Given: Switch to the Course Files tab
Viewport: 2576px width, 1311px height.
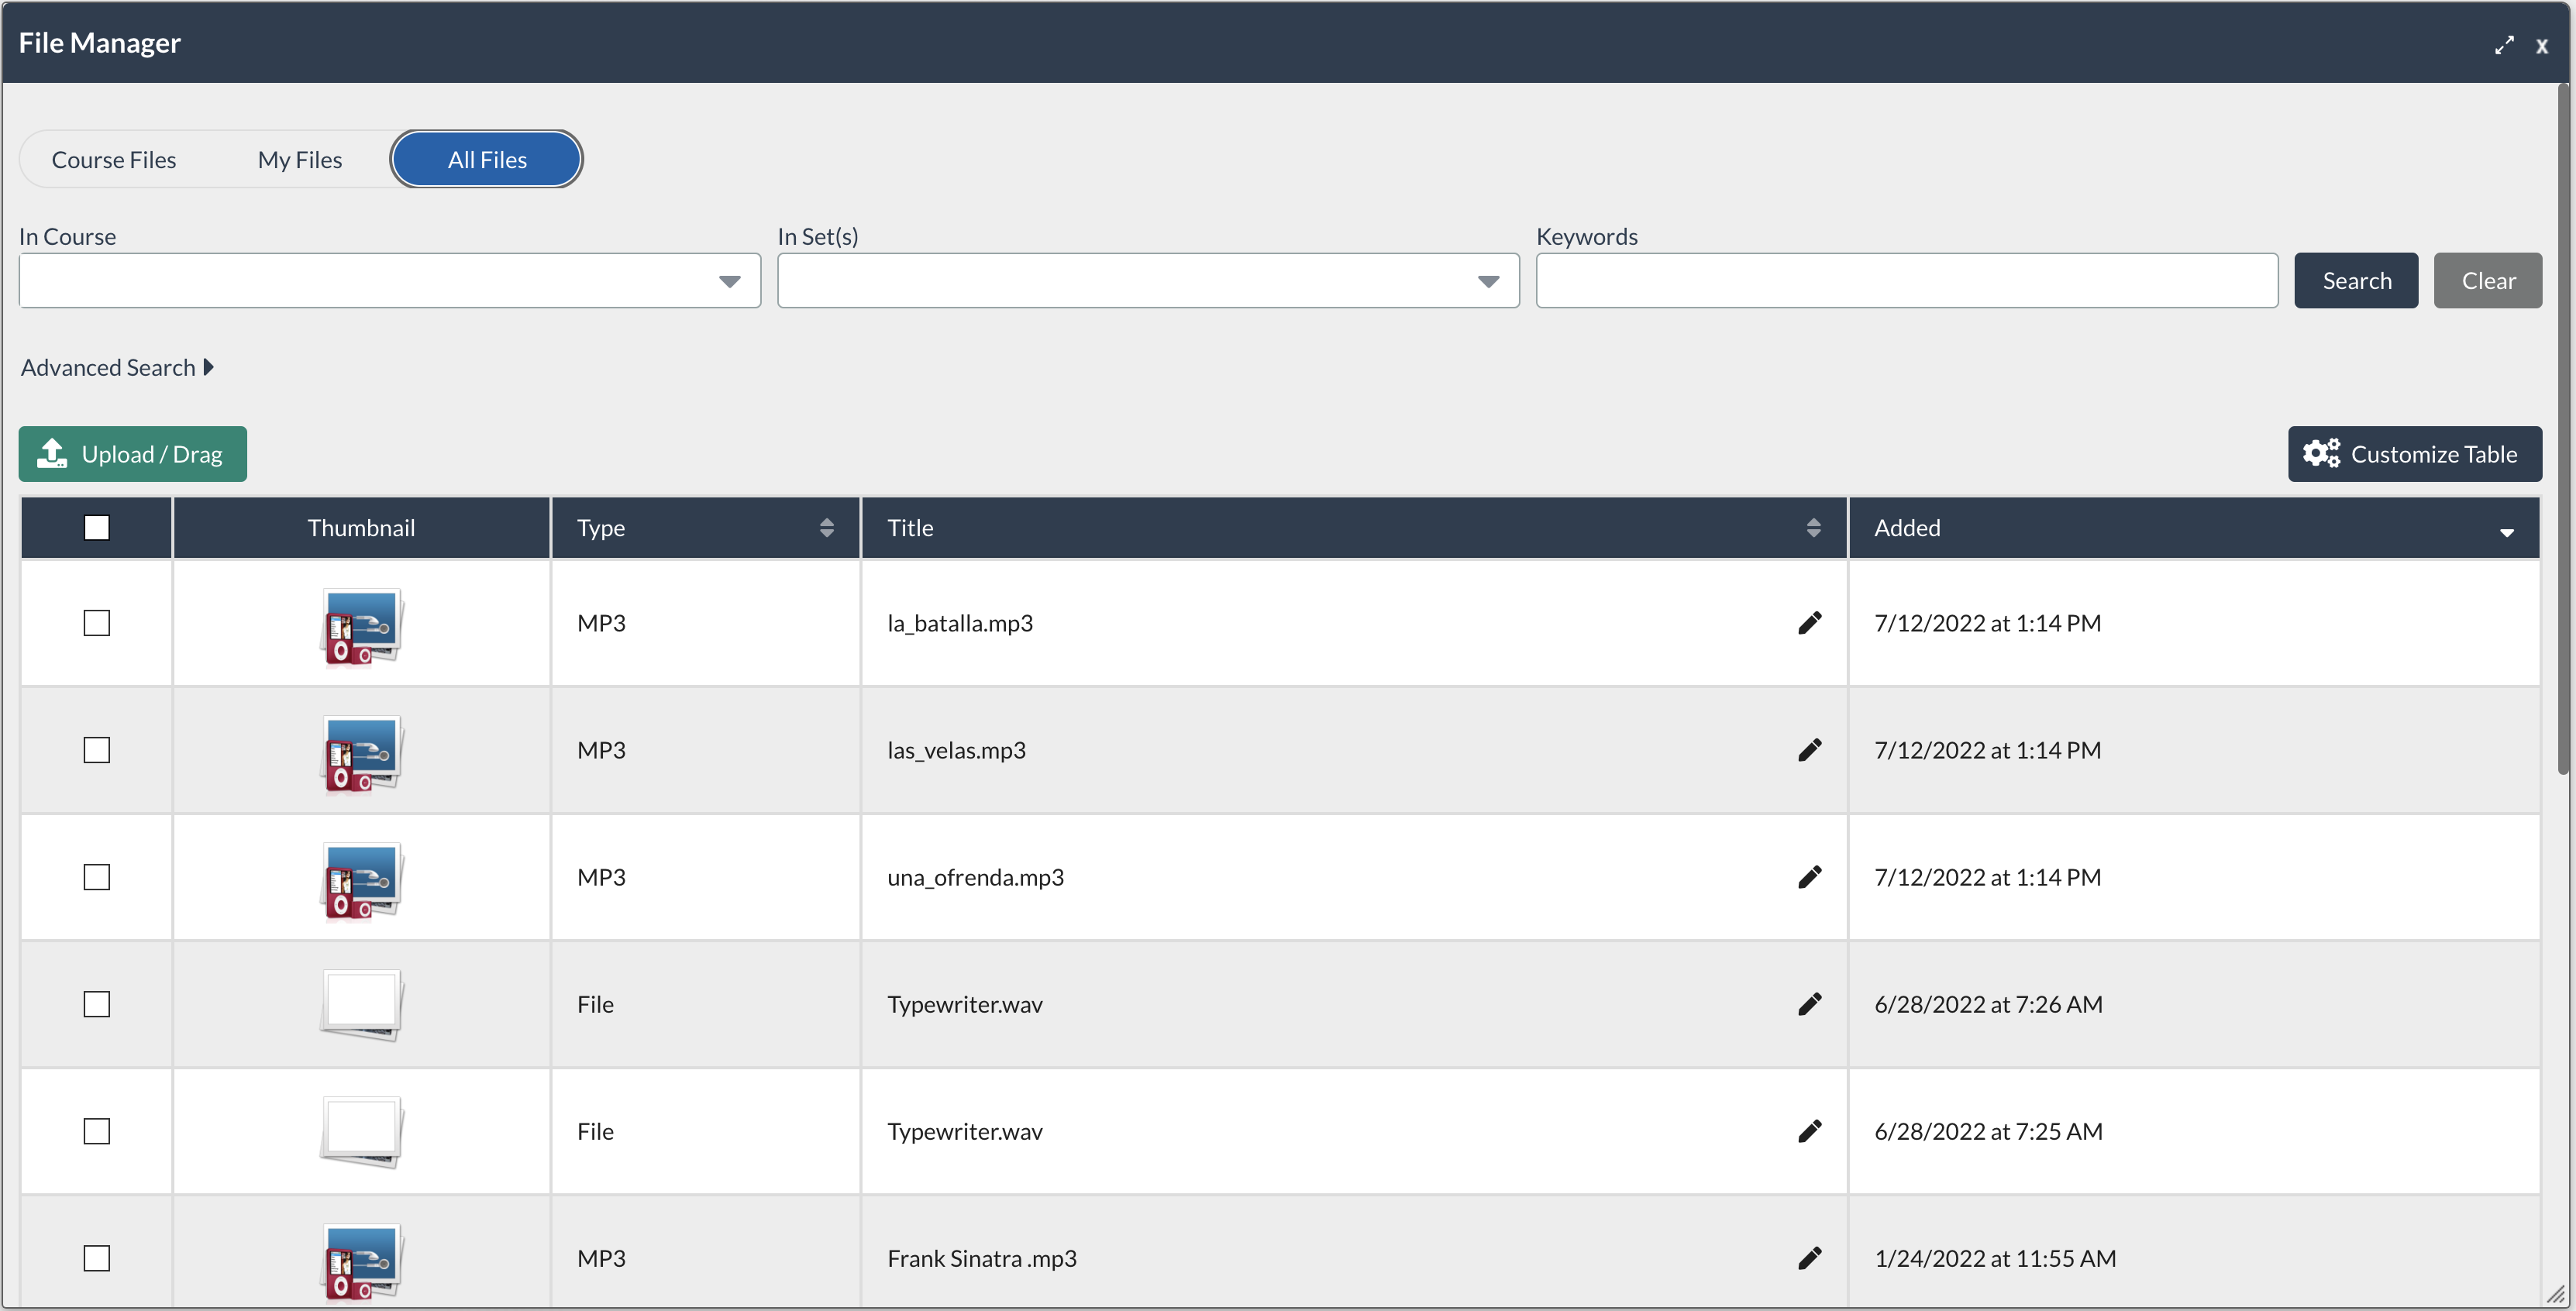Looking at the screenshot, I should pyautogui.click(x=114, y=160).
